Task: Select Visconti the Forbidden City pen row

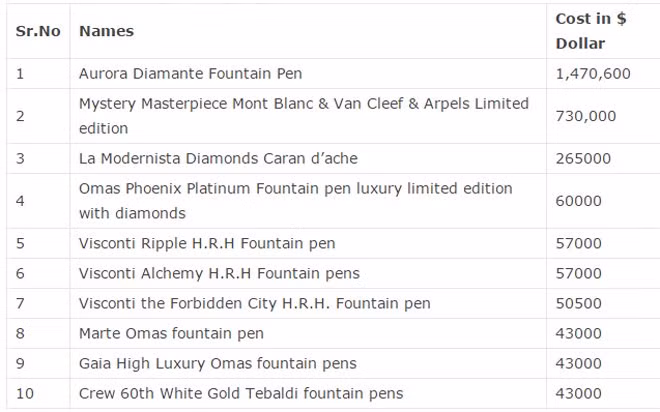Action: [254, 303]
